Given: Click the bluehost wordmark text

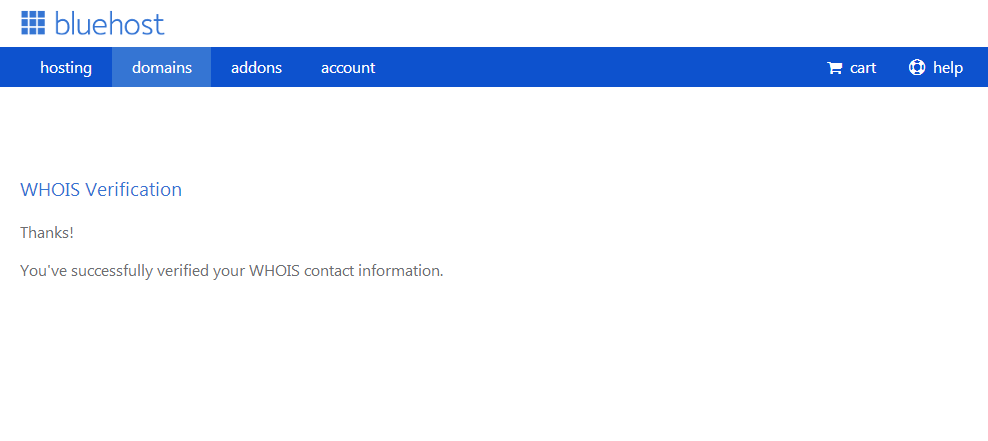Looking at the screenshot, I should click(x=109, y=23).
